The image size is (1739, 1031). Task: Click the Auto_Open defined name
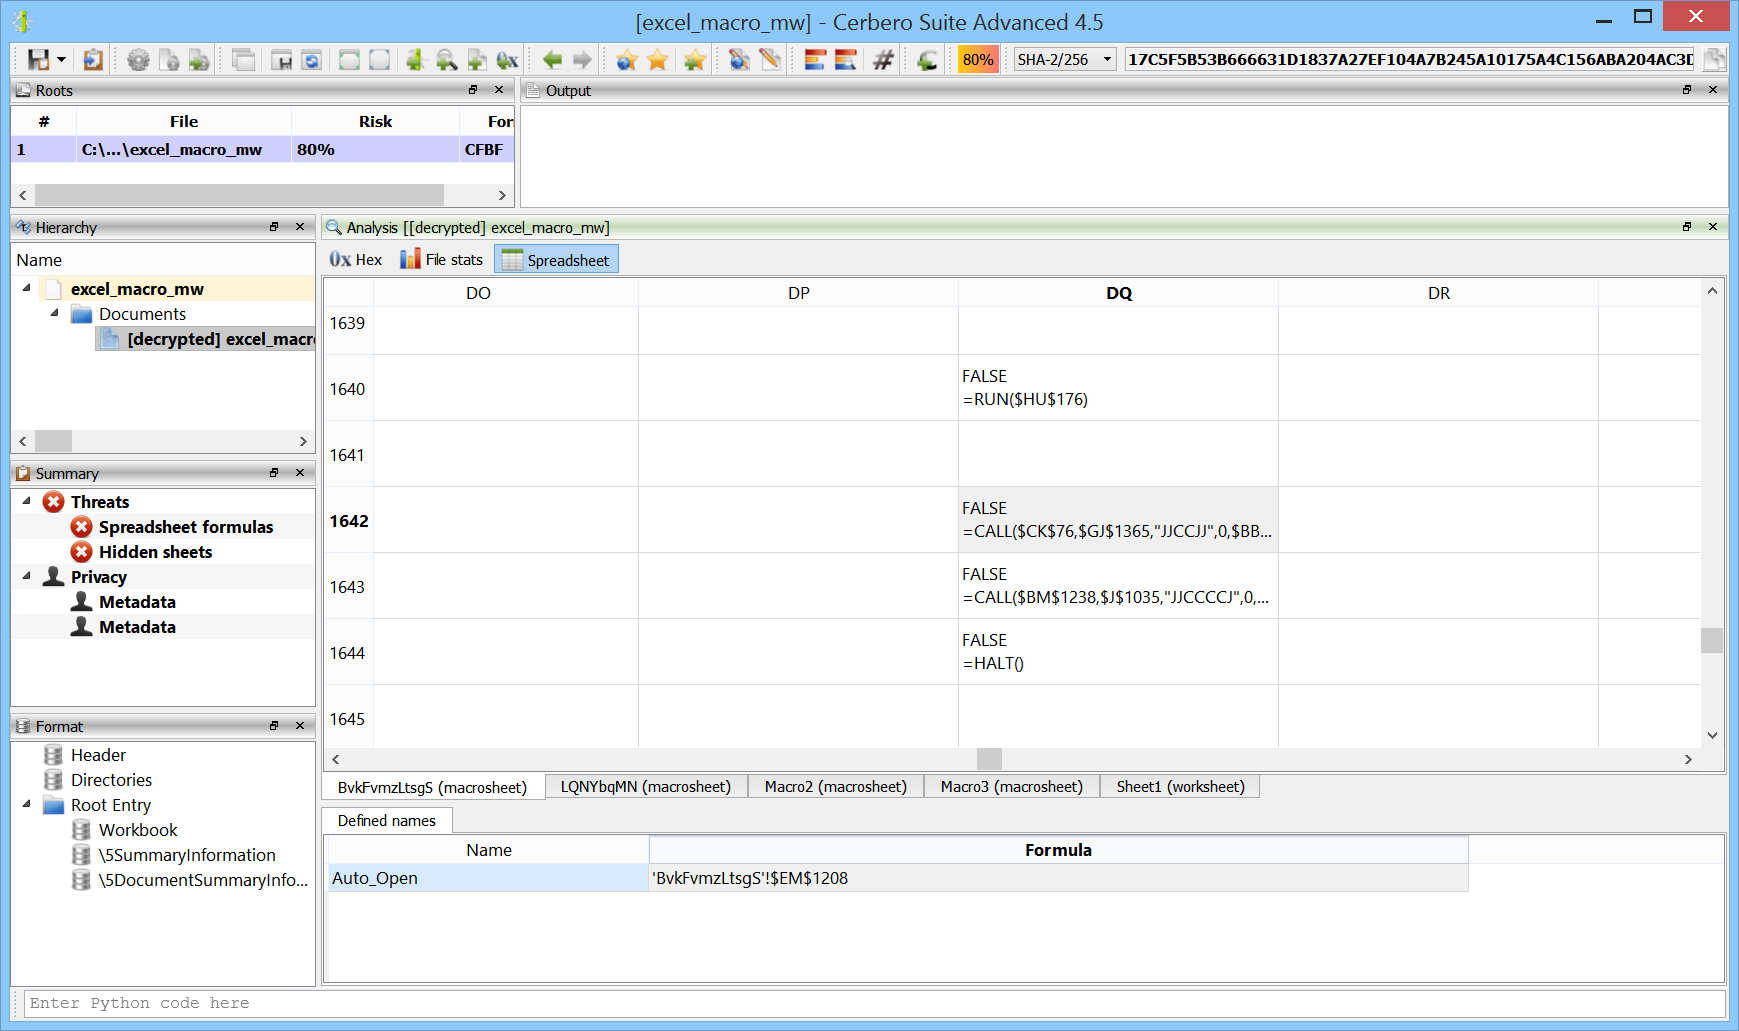[x=488, y=878]
